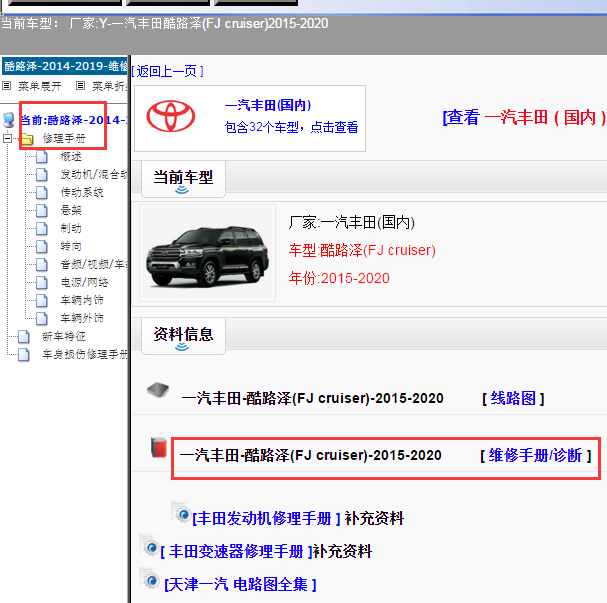Open 车辆内饰 in the tree

point(82,300)
